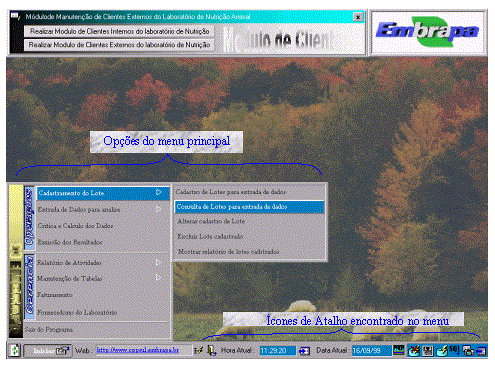The image size is (495, 367).
Task: Expand the Relatório de Atividades submenu arrow
Action: click(159, 262)
